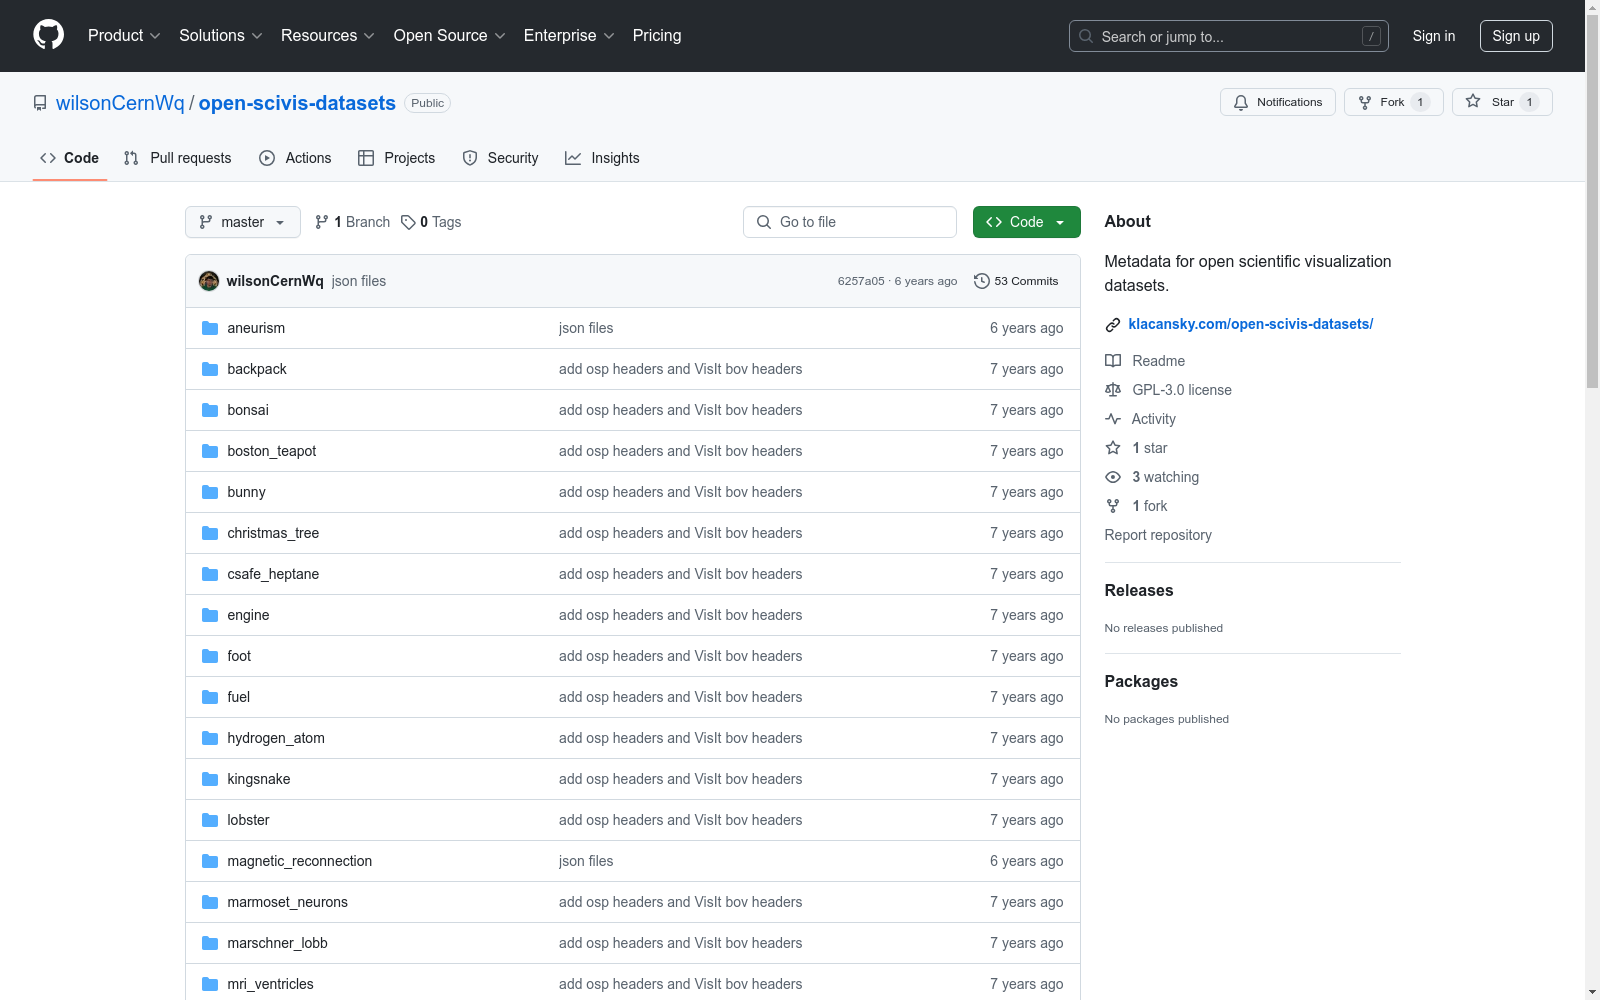Click the folder icon beside foot

pos(210,656)
